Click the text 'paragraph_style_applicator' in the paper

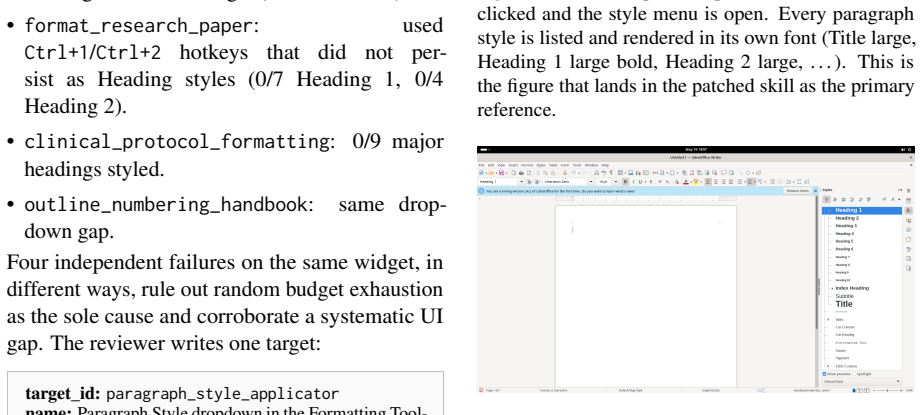(222, 393)
